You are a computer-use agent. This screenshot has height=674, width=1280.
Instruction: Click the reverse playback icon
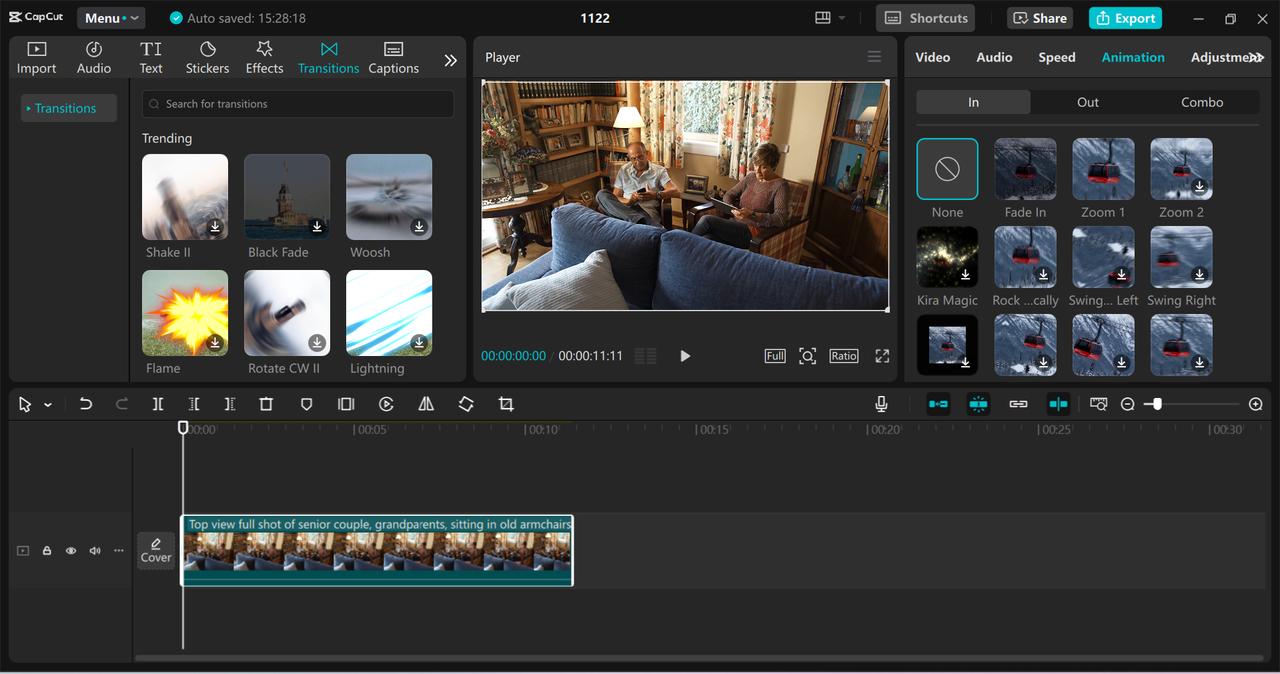[386, 404]
